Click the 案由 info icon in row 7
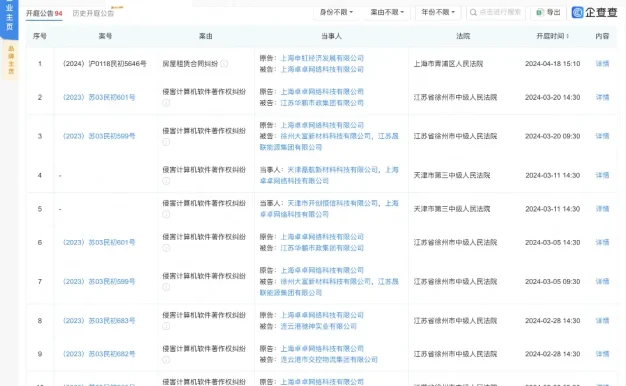The height and width of the screenshot is (386, 626). coord(166,287)
